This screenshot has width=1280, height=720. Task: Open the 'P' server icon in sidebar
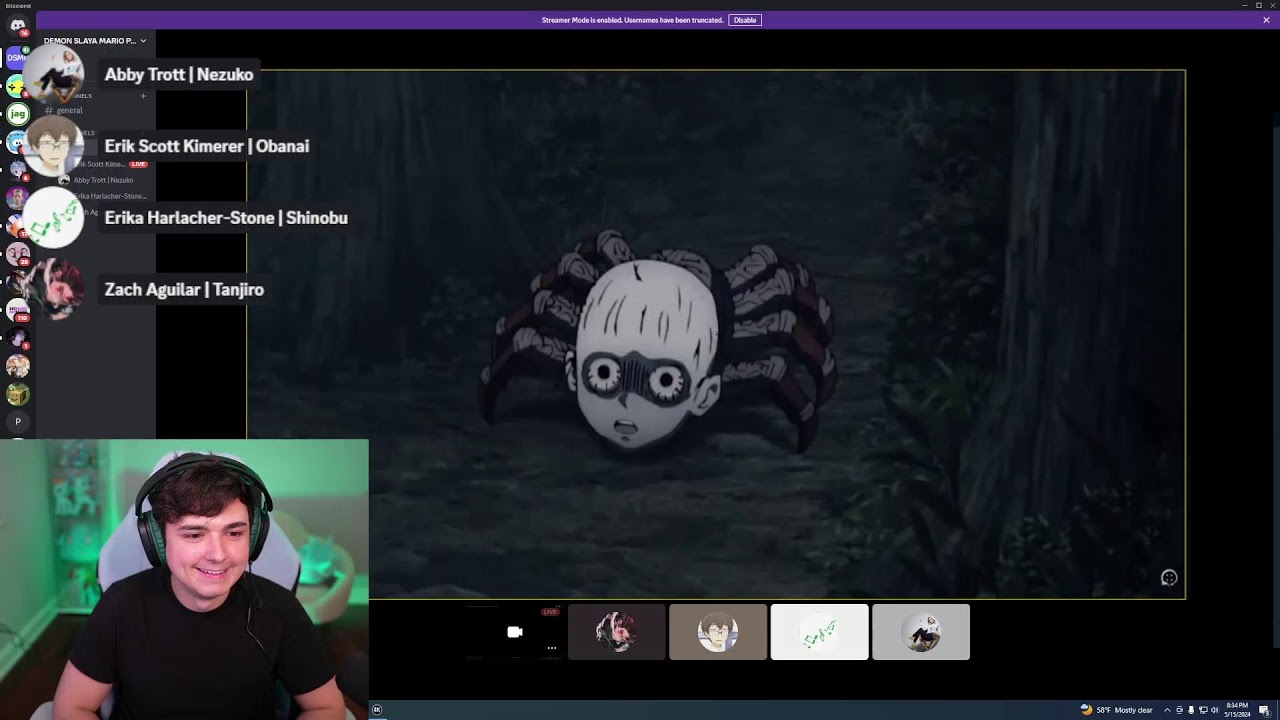tap(17, 422)
